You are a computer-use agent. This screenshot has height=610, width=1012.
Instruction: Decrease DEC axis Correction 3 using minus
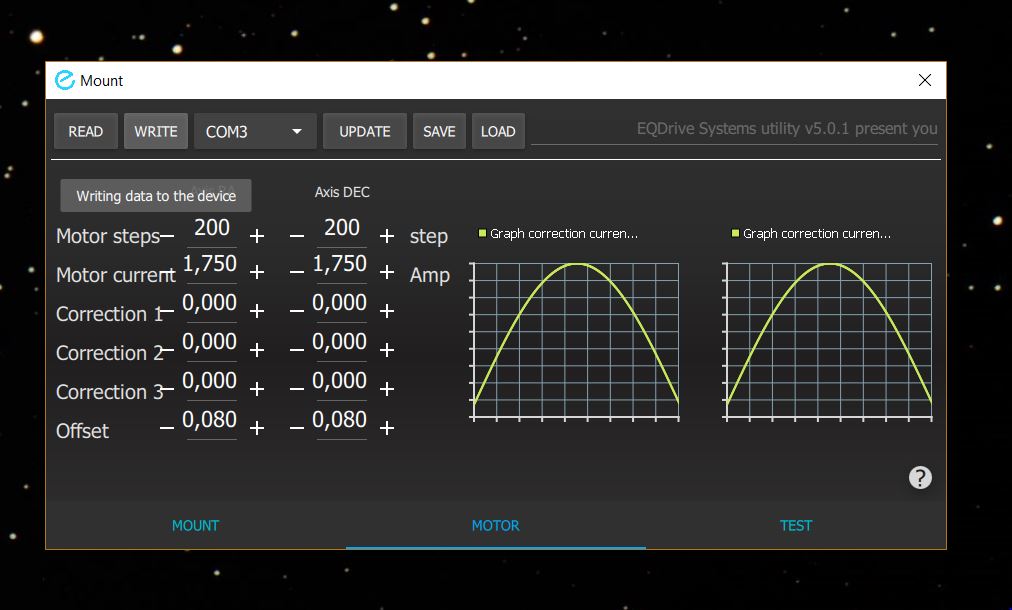(x=297, y=389)
